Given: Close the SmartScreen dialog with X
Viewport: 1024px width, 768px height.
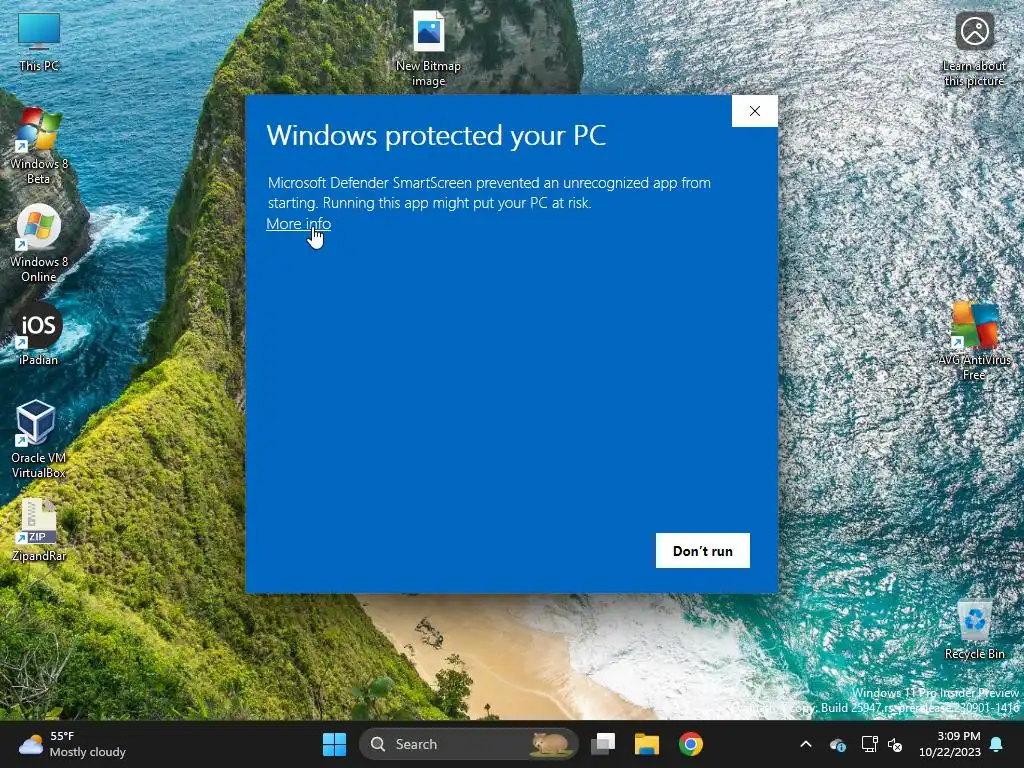Looking at the screenshot, I should point(755,111).
